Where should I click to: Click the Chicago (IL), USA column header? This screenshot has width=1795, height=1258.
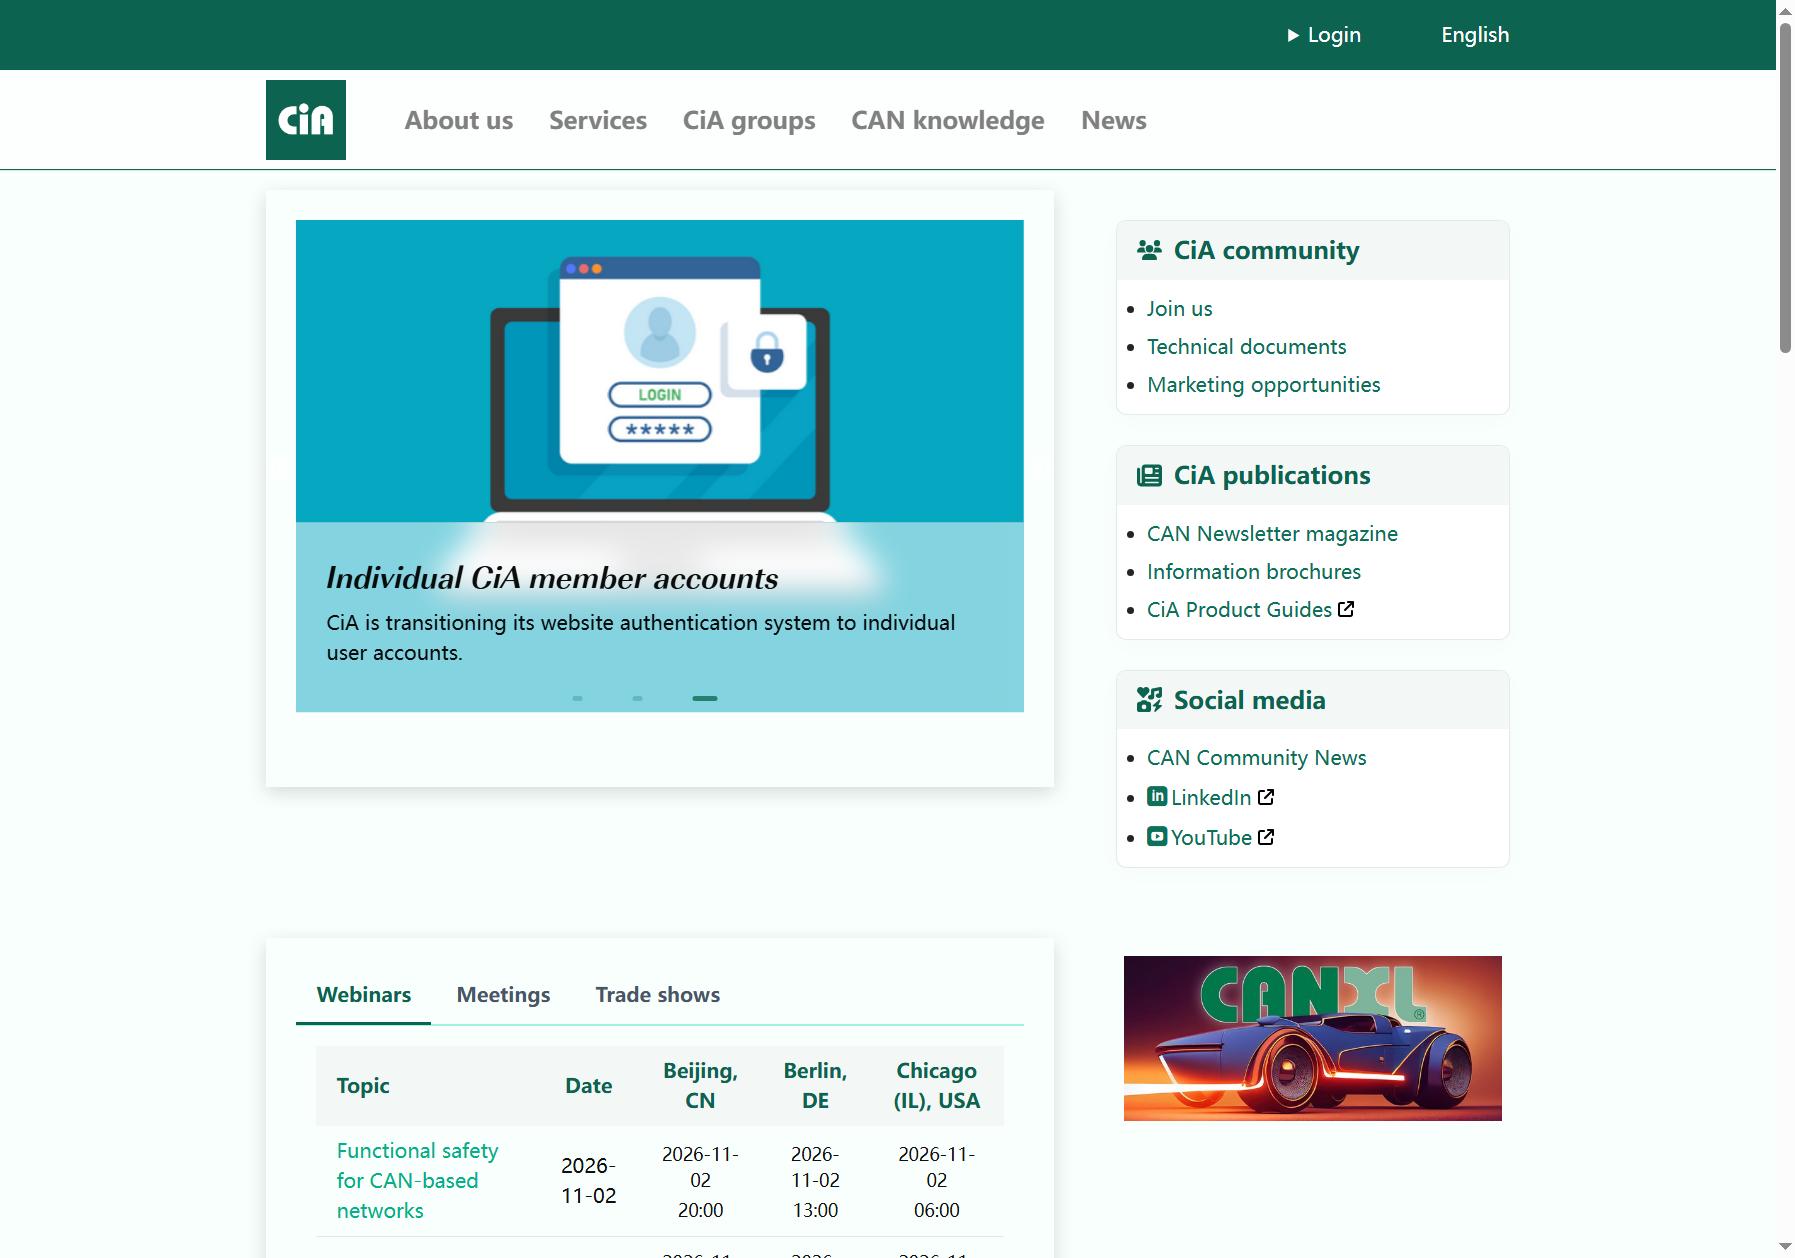pos(937,1086)
